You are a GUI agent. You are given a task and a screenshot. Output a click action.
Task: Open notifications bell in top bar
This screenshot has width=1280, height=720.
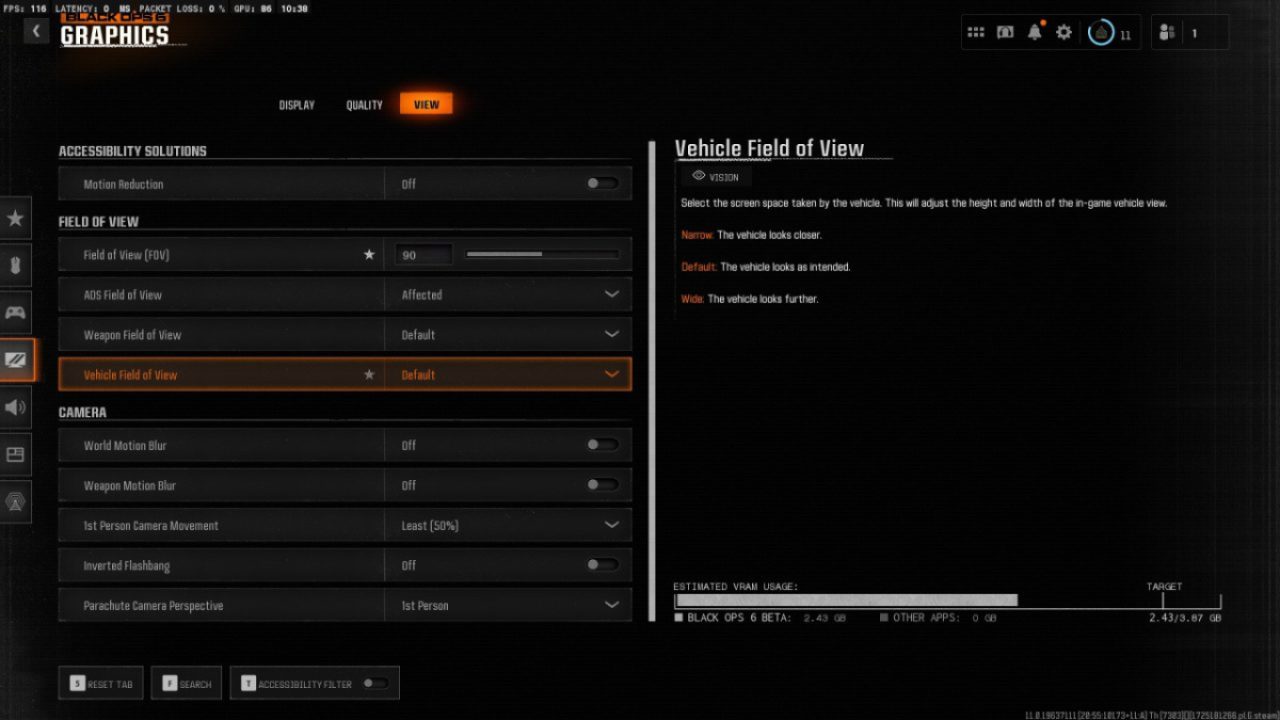(x=1034, y=33)
